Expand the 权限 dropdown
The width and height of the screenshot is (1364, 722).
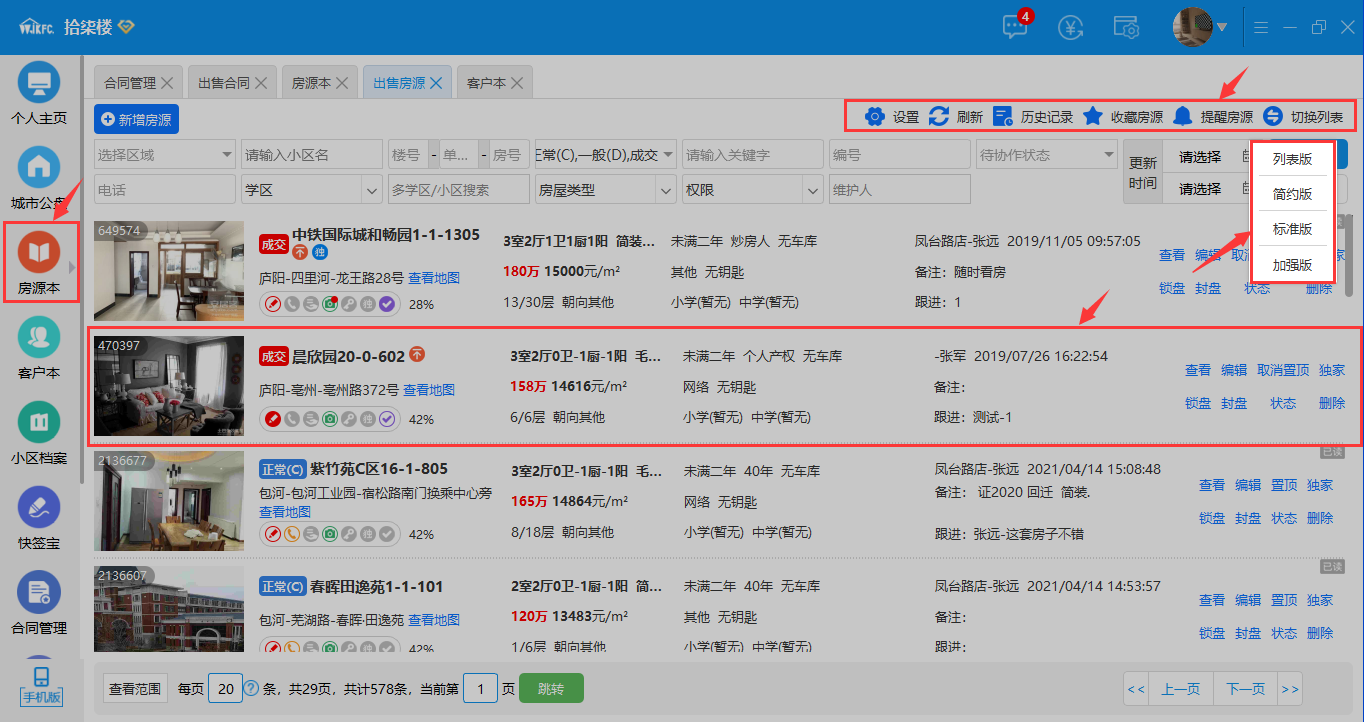753,189
